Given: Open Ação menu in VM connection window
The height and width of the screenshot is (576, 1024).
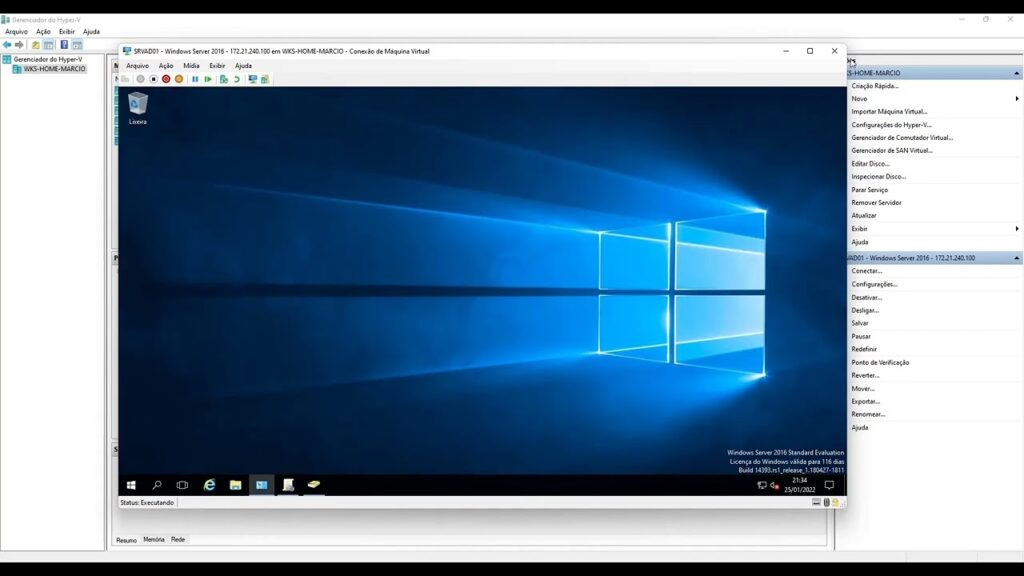Looking at the screenshot, I should point(166,65).
